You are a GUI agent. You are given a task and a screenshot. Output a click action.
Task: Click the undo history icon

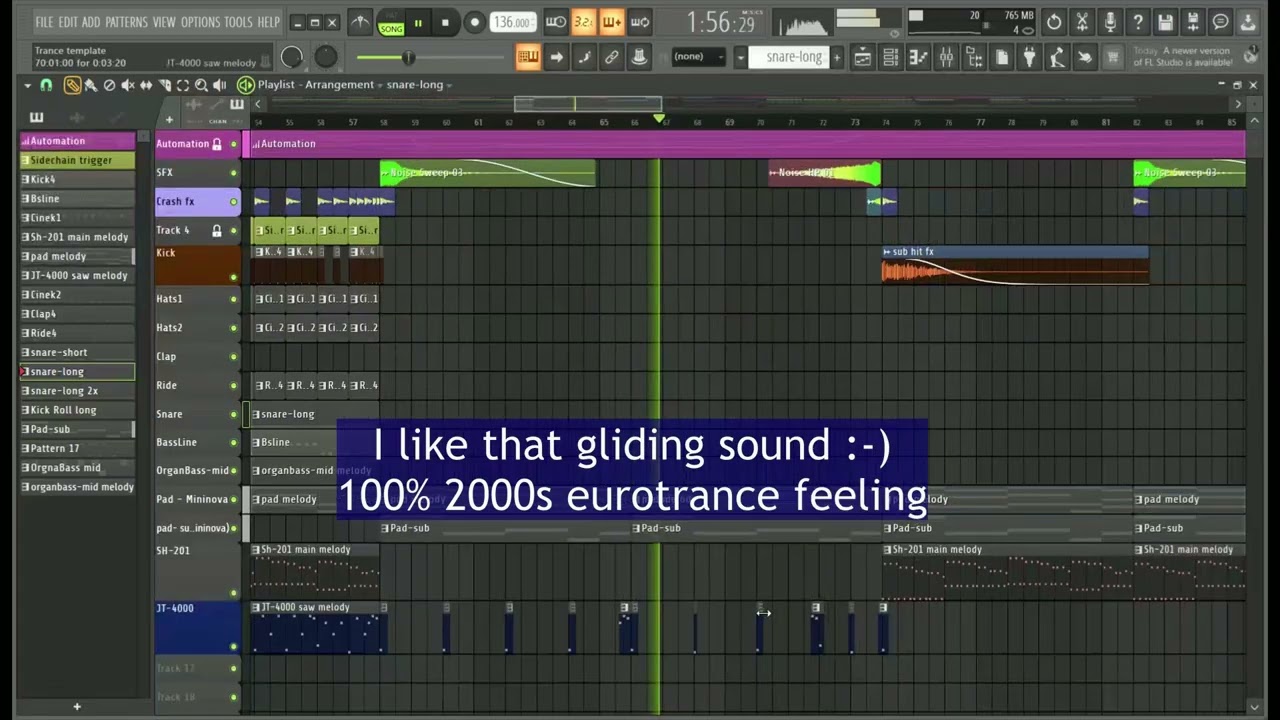tap(1054, 22)
